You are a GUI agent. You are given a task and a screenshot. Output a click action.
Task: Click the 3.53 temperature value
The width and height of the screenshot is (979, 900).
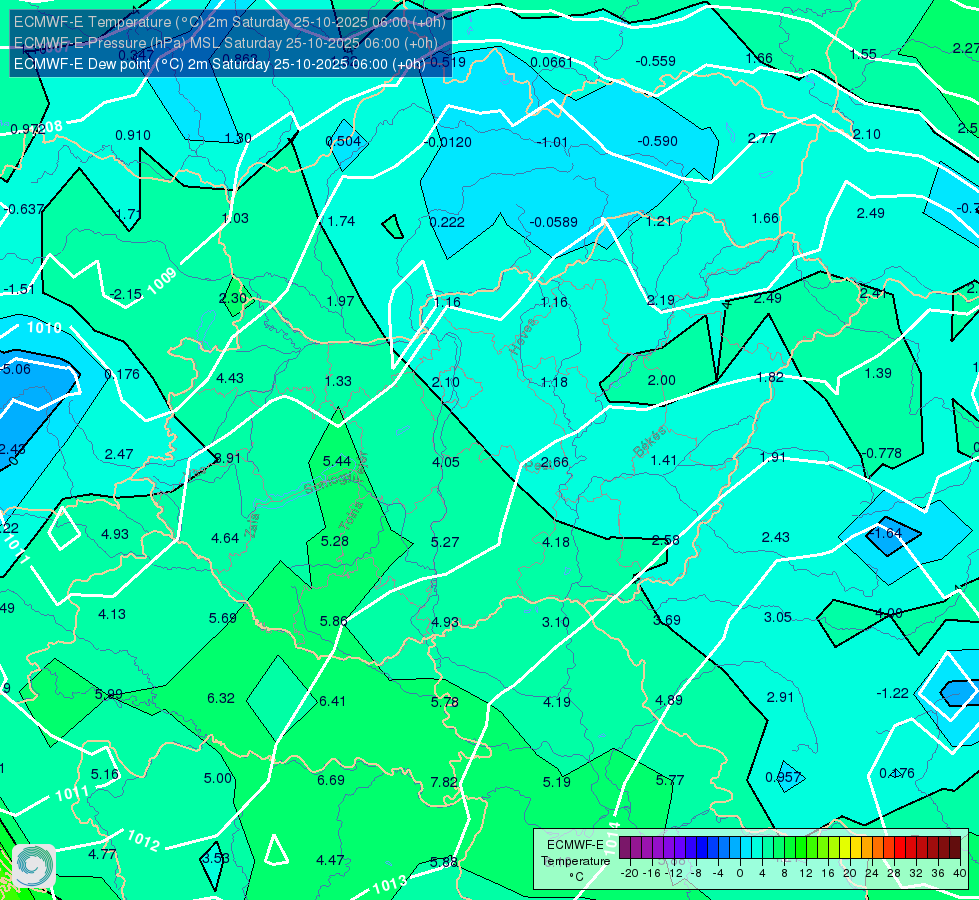(216, 858)
